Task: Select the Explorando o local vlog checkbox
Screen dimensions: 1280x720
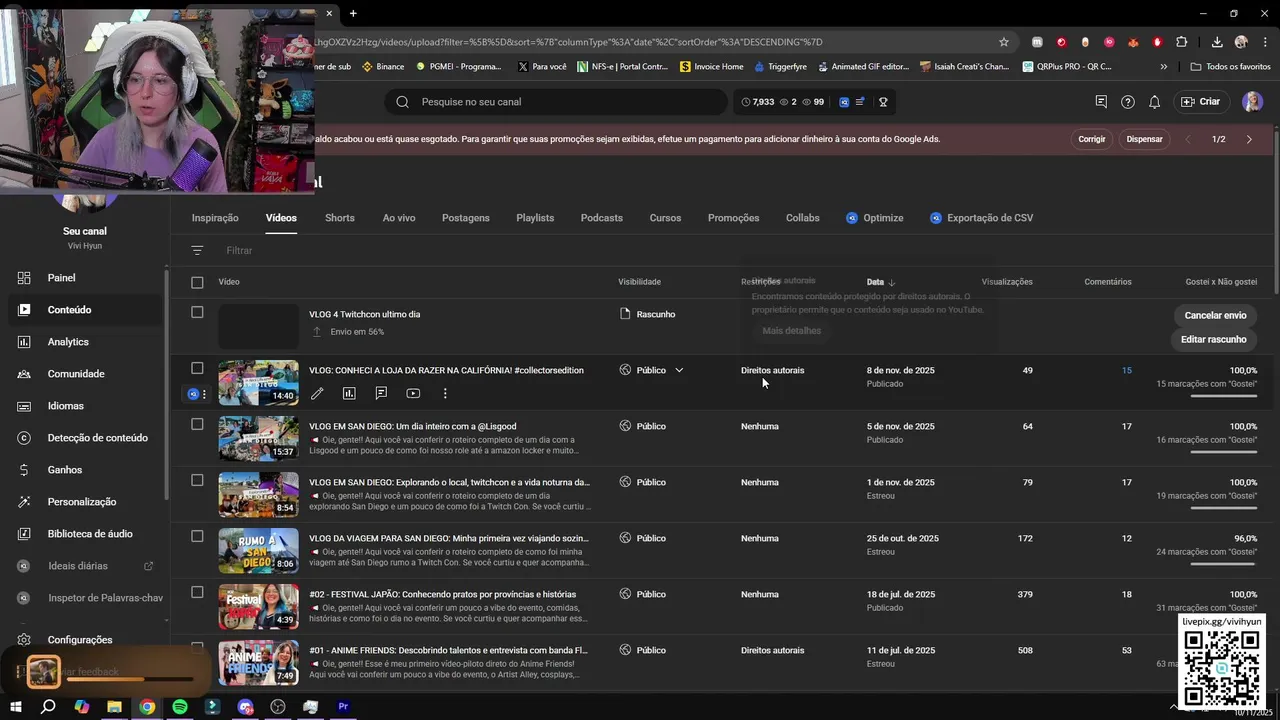Action: [x=197, y=480]
